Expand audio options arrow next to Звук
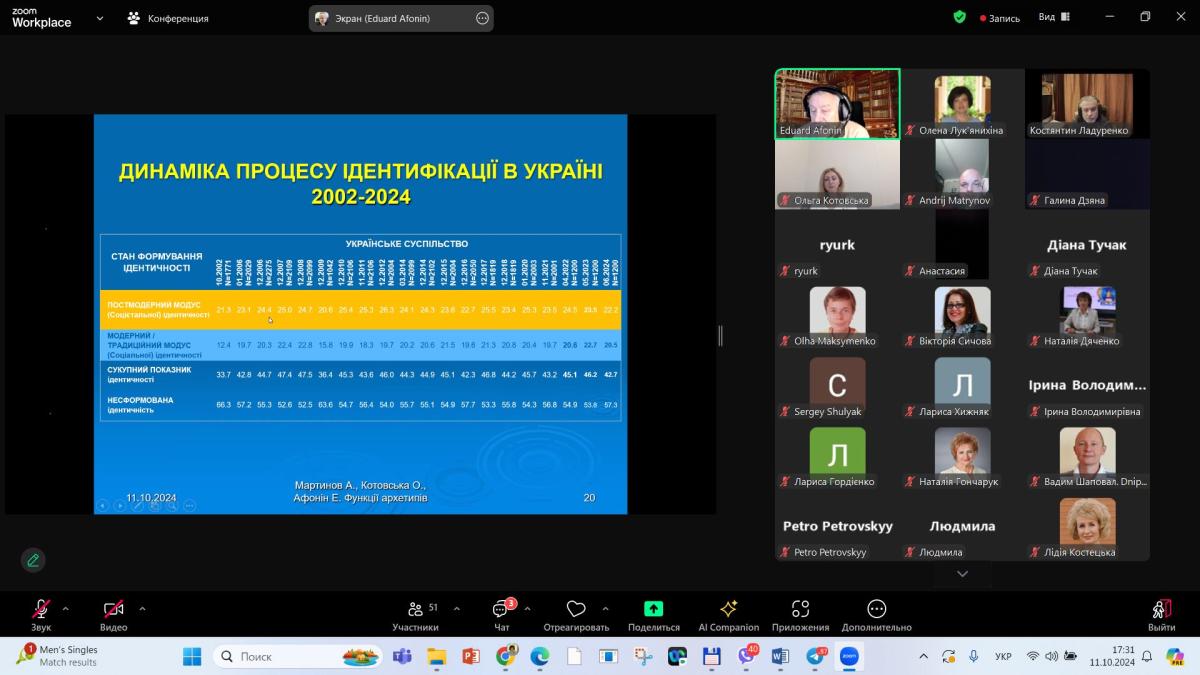Image resolution: width=1200 pixels, height=675 pixels. pyautogui.click(x=66, y=608)
